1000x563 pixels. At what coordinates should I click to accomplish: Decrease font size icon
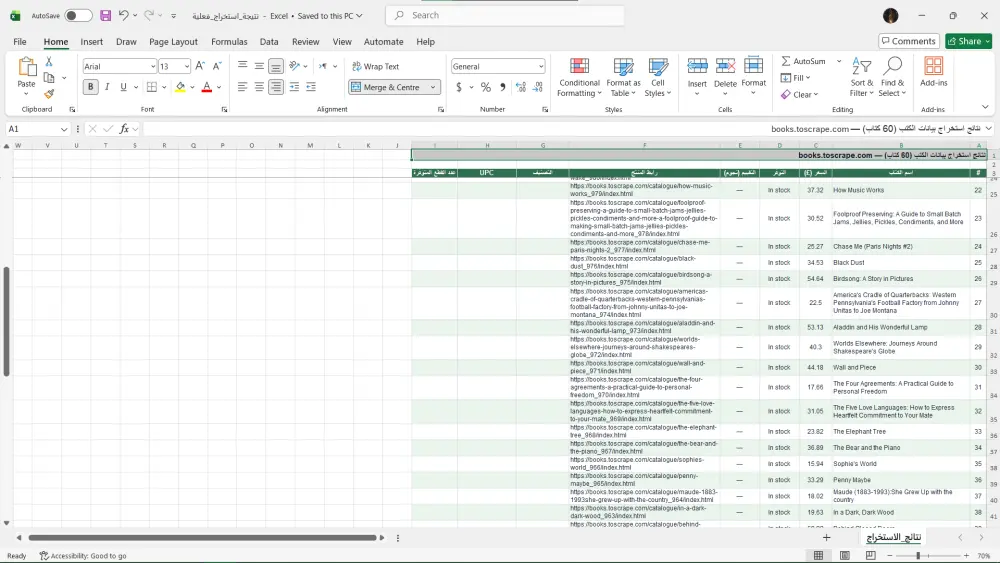pos(217,66)
